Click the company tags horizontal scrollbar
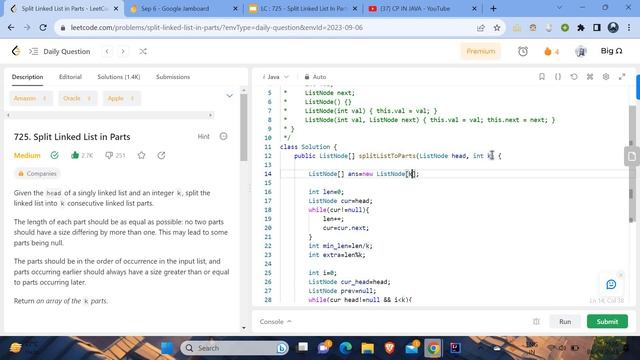Screen dimensions: 640x360 click(x=109, y=115)
